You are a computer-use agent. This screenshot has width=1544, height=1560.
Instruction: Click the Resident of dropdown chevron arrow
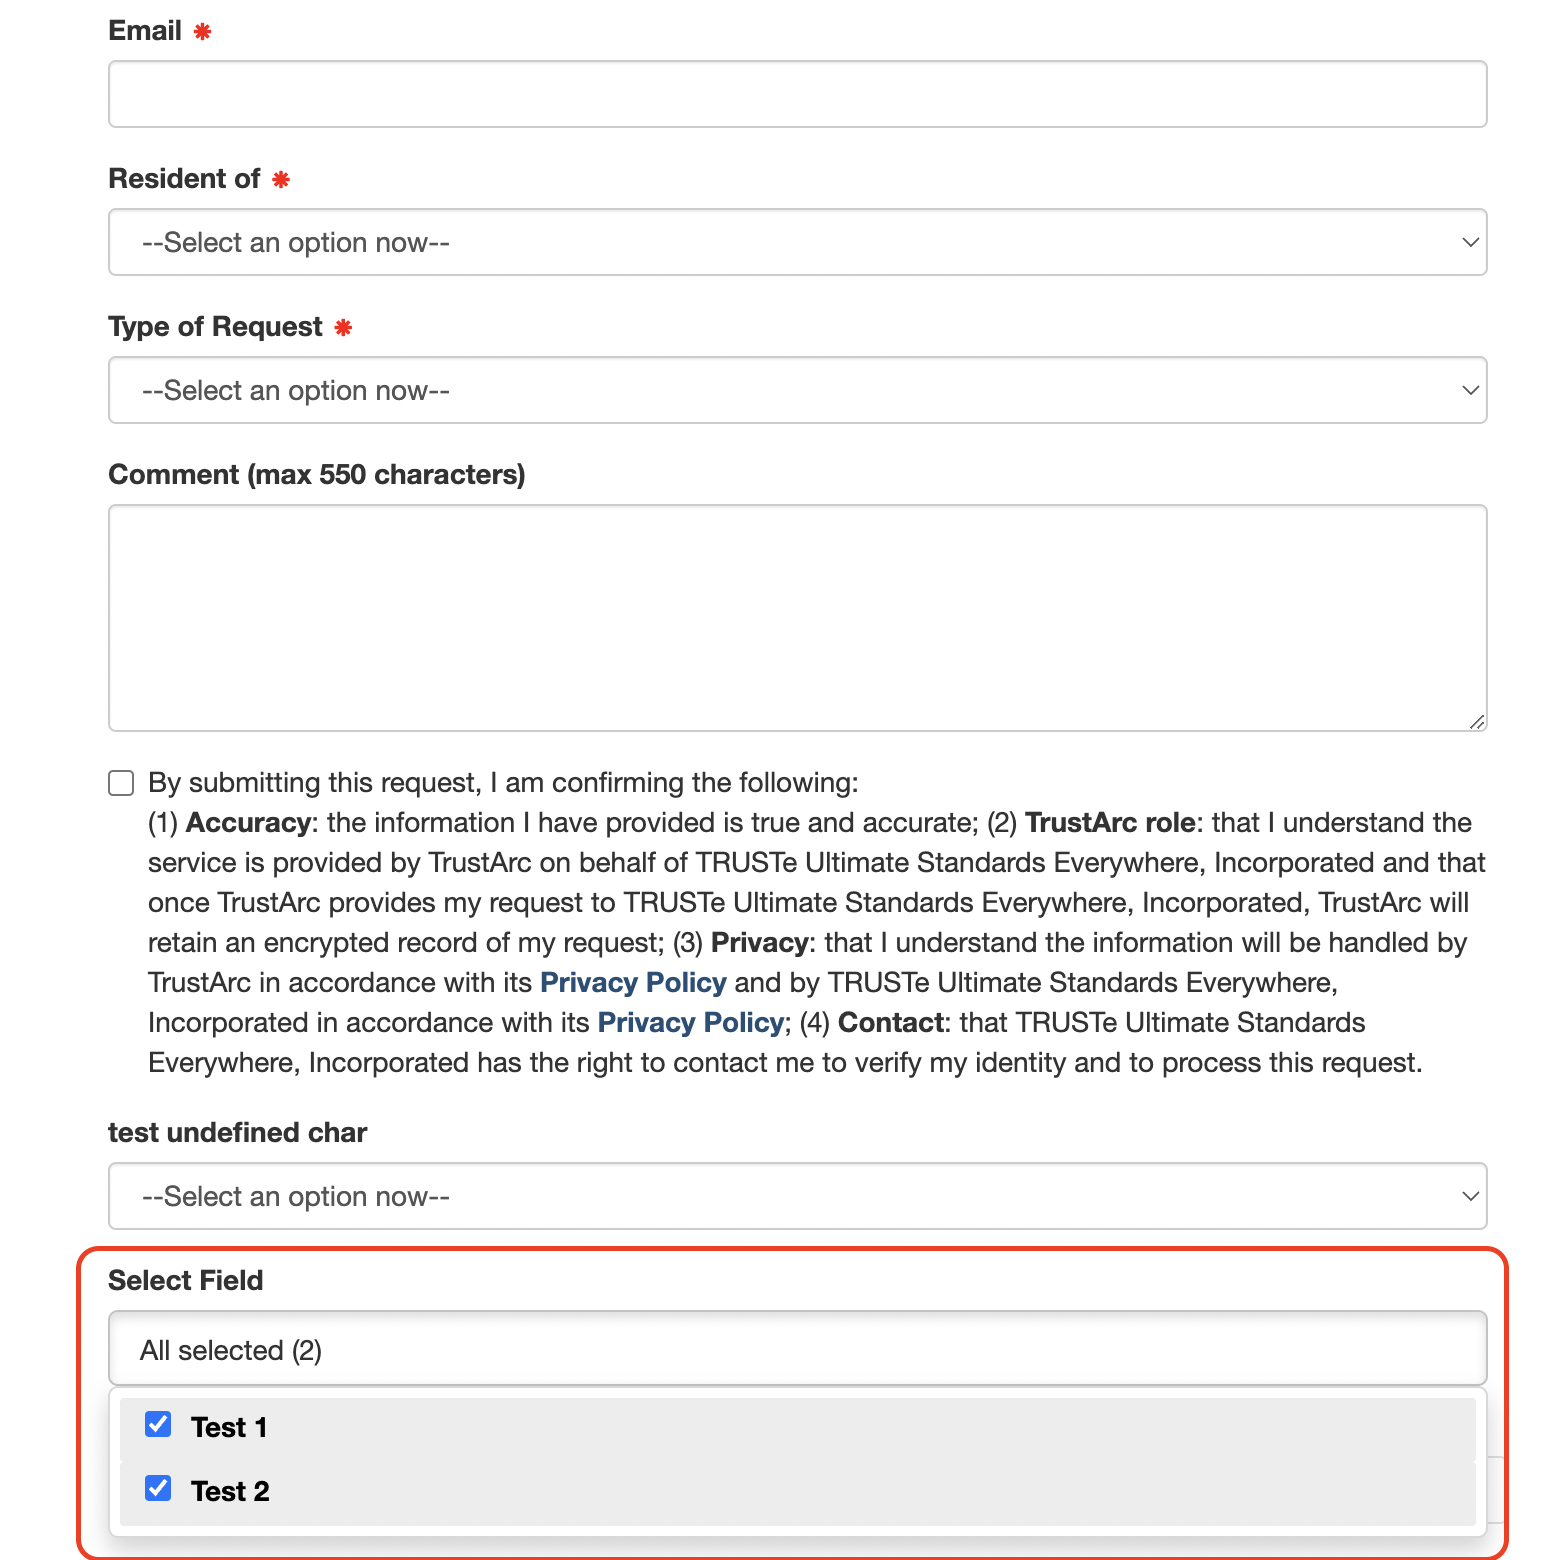pyautogui.click(x=1470, y=242)
